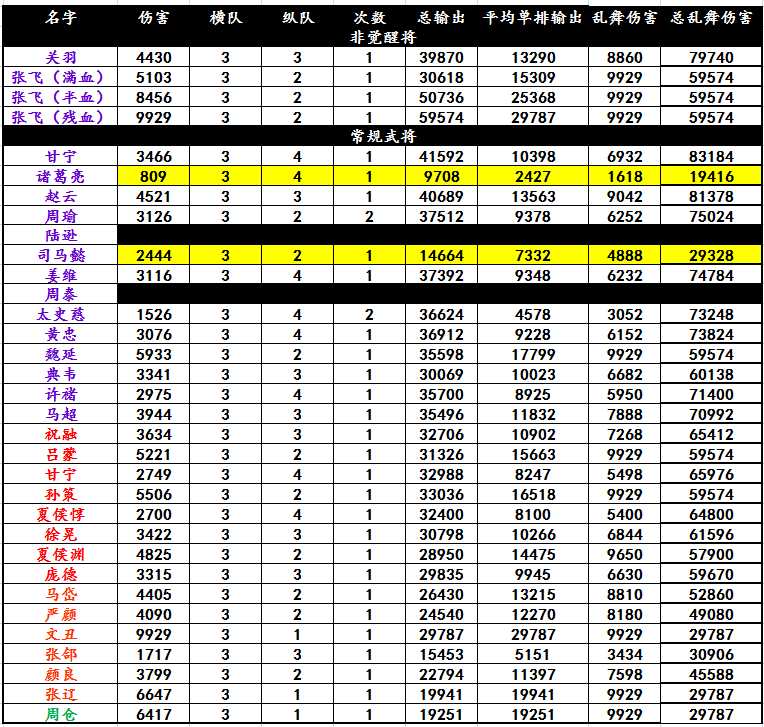Click the yellow 司马懿 name cell
764x727 pixels.
click(59, 255)
